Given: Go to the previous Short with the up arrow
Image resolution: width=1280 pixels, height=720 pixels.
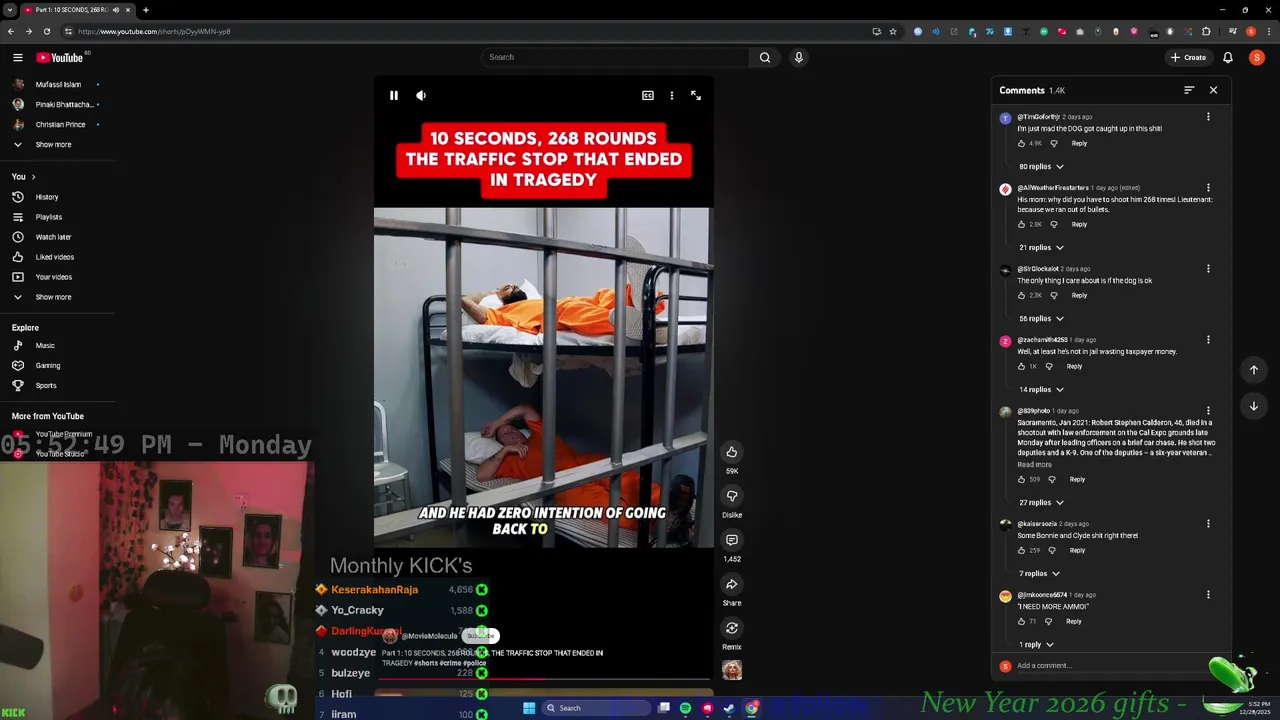Looking at the screenshot, I should tap(1254, 370).
